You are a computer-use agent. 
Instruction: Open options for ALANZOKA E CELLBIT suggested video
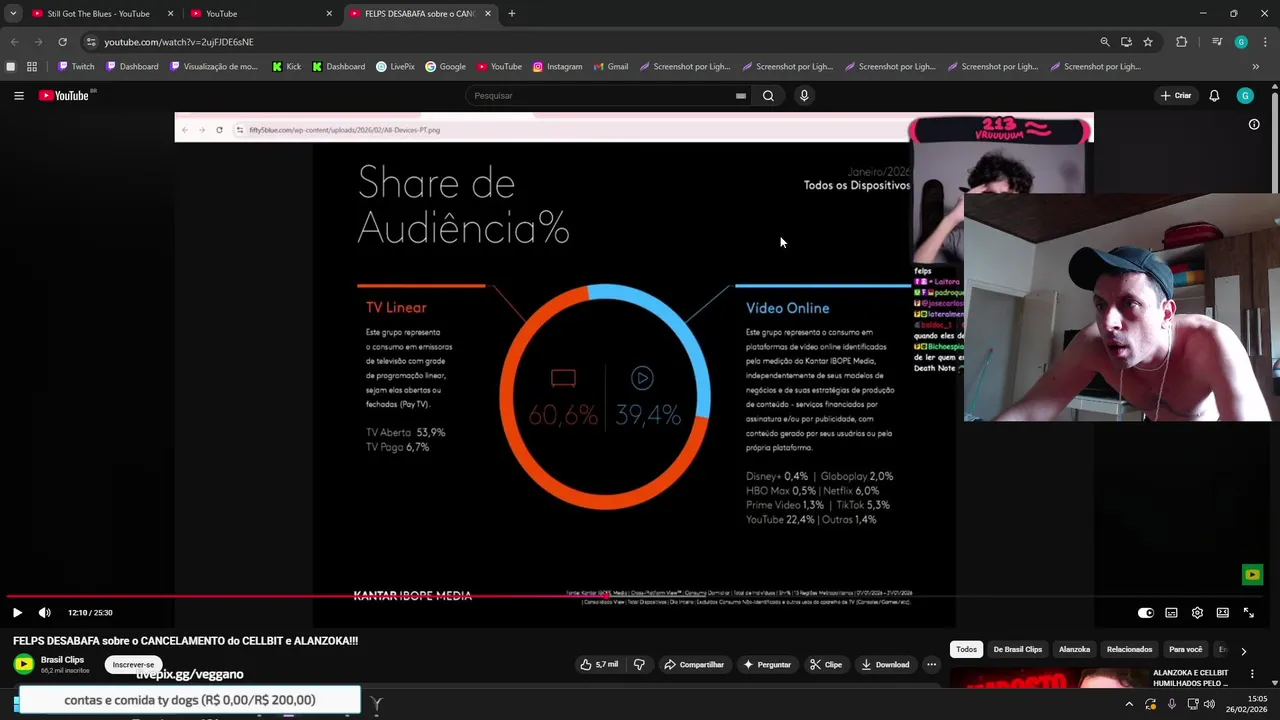1252,674
